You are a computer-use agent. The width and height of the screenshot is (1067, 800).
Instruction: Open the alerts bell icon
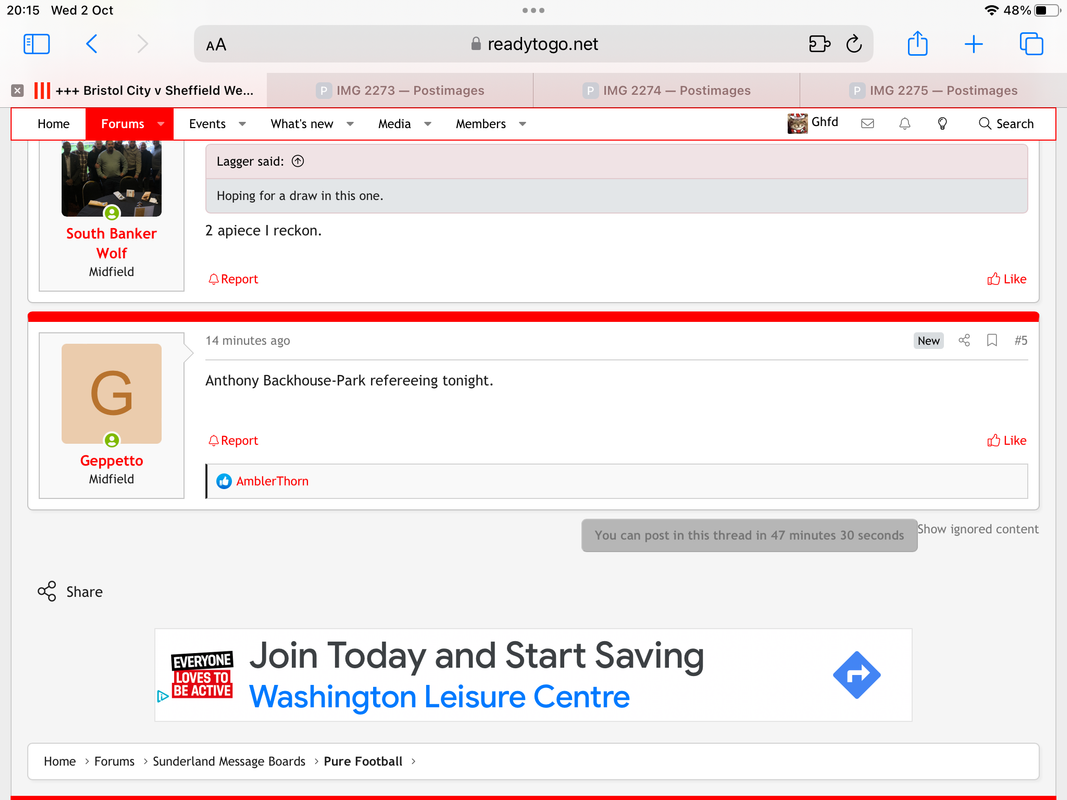point(904,124)
